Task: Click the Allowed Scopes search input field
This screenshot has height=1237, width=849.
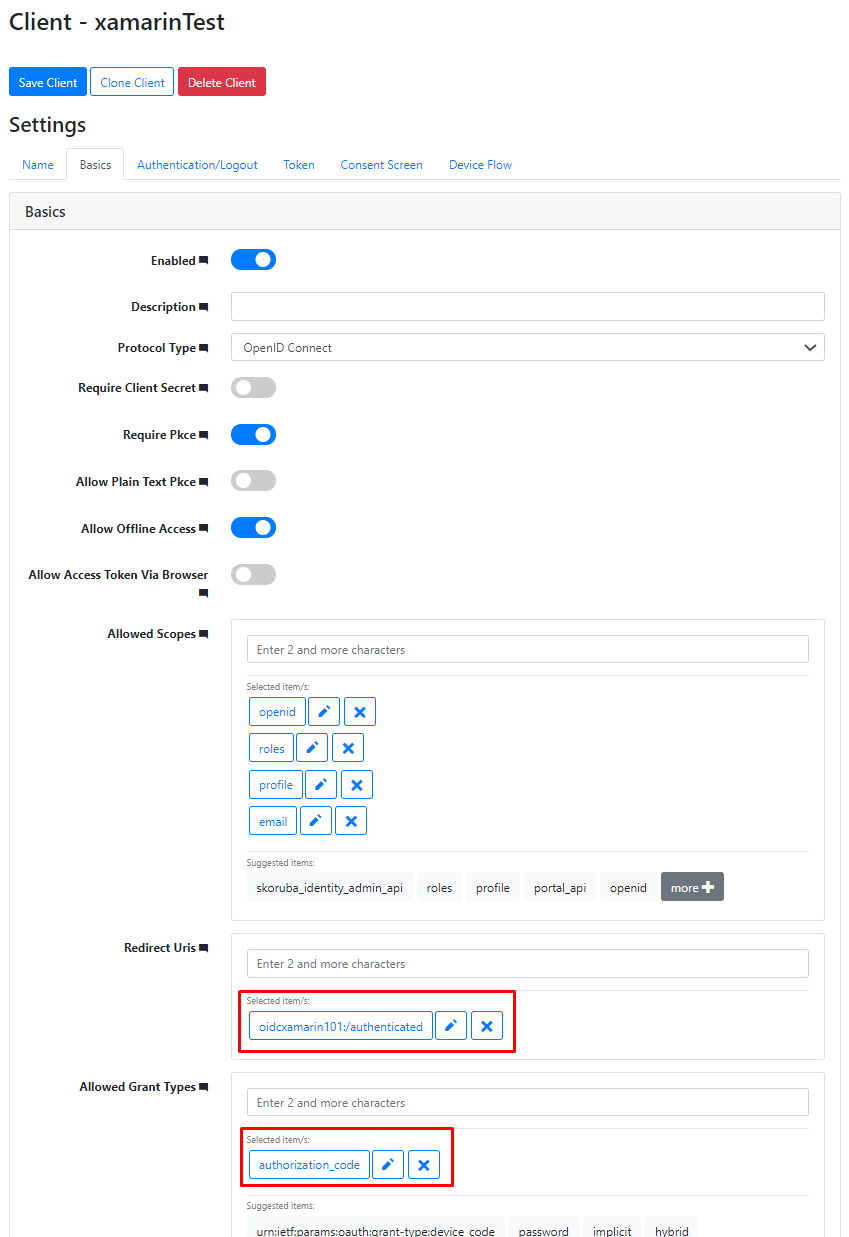Action: click(x=527, y=649)
